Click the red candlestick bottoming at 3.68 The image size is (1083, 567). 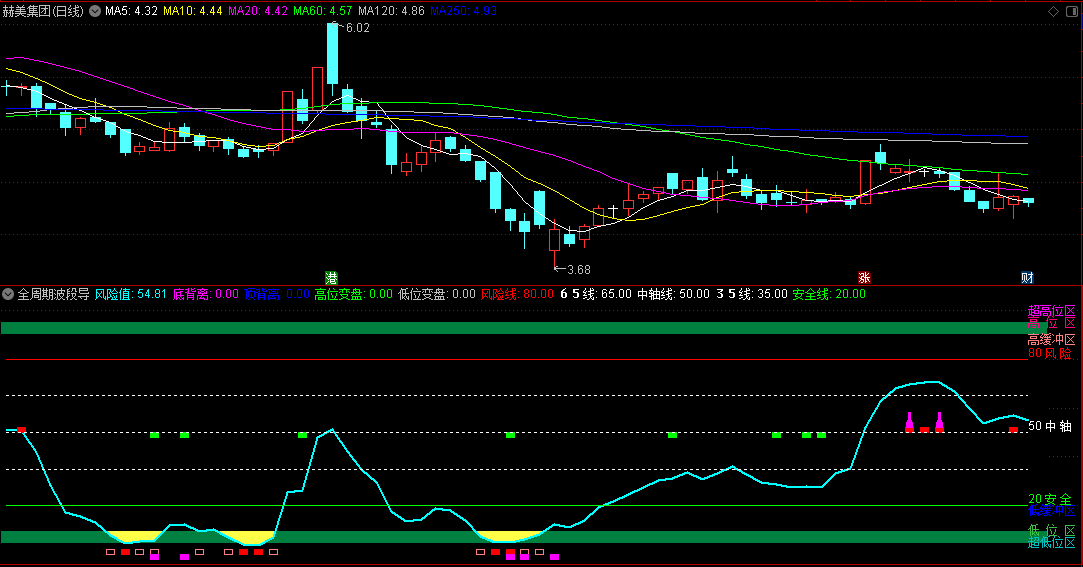click(554, 240)
